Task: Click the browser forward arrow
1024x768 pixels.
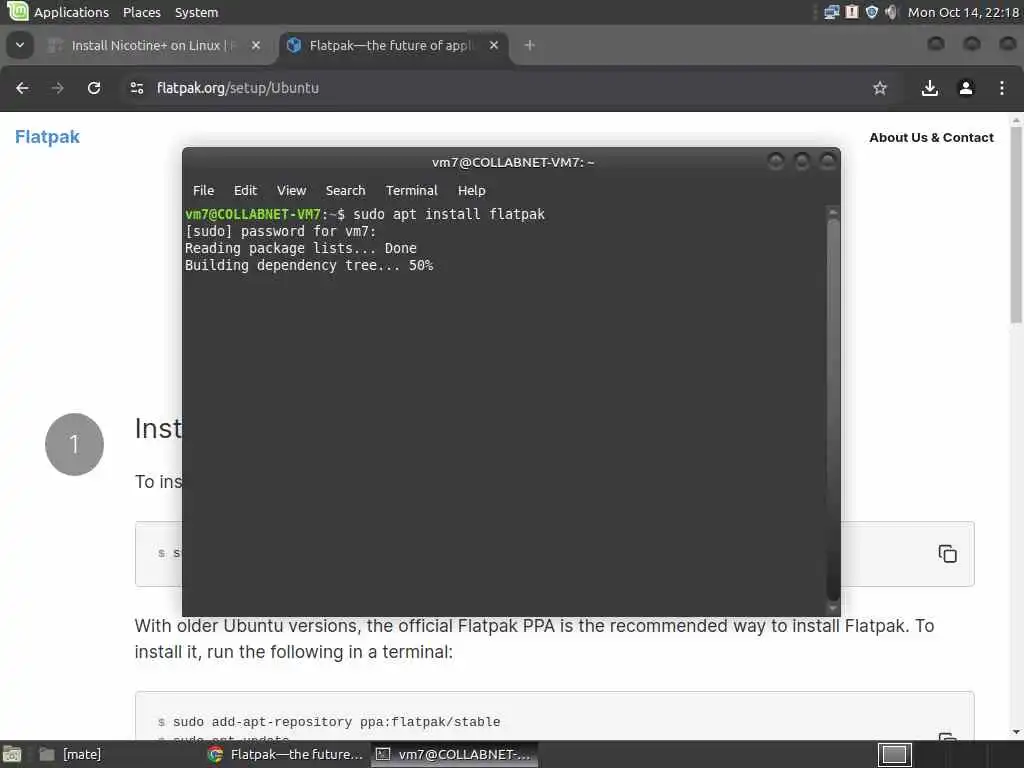Action: tap(57, 88)
